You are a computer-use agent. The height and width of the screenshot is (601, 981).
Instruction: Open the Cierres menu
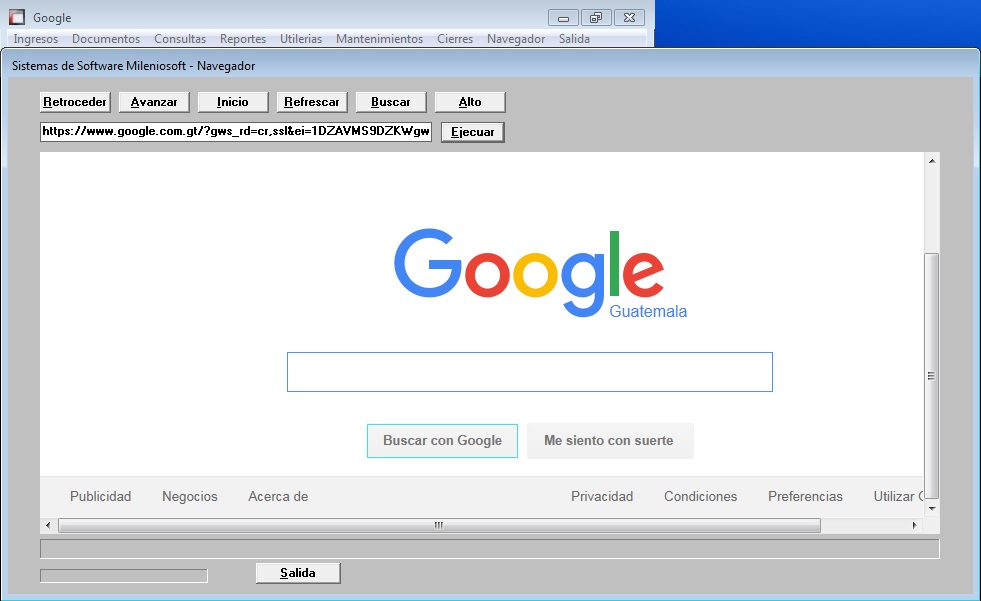(x=455, y=39)
